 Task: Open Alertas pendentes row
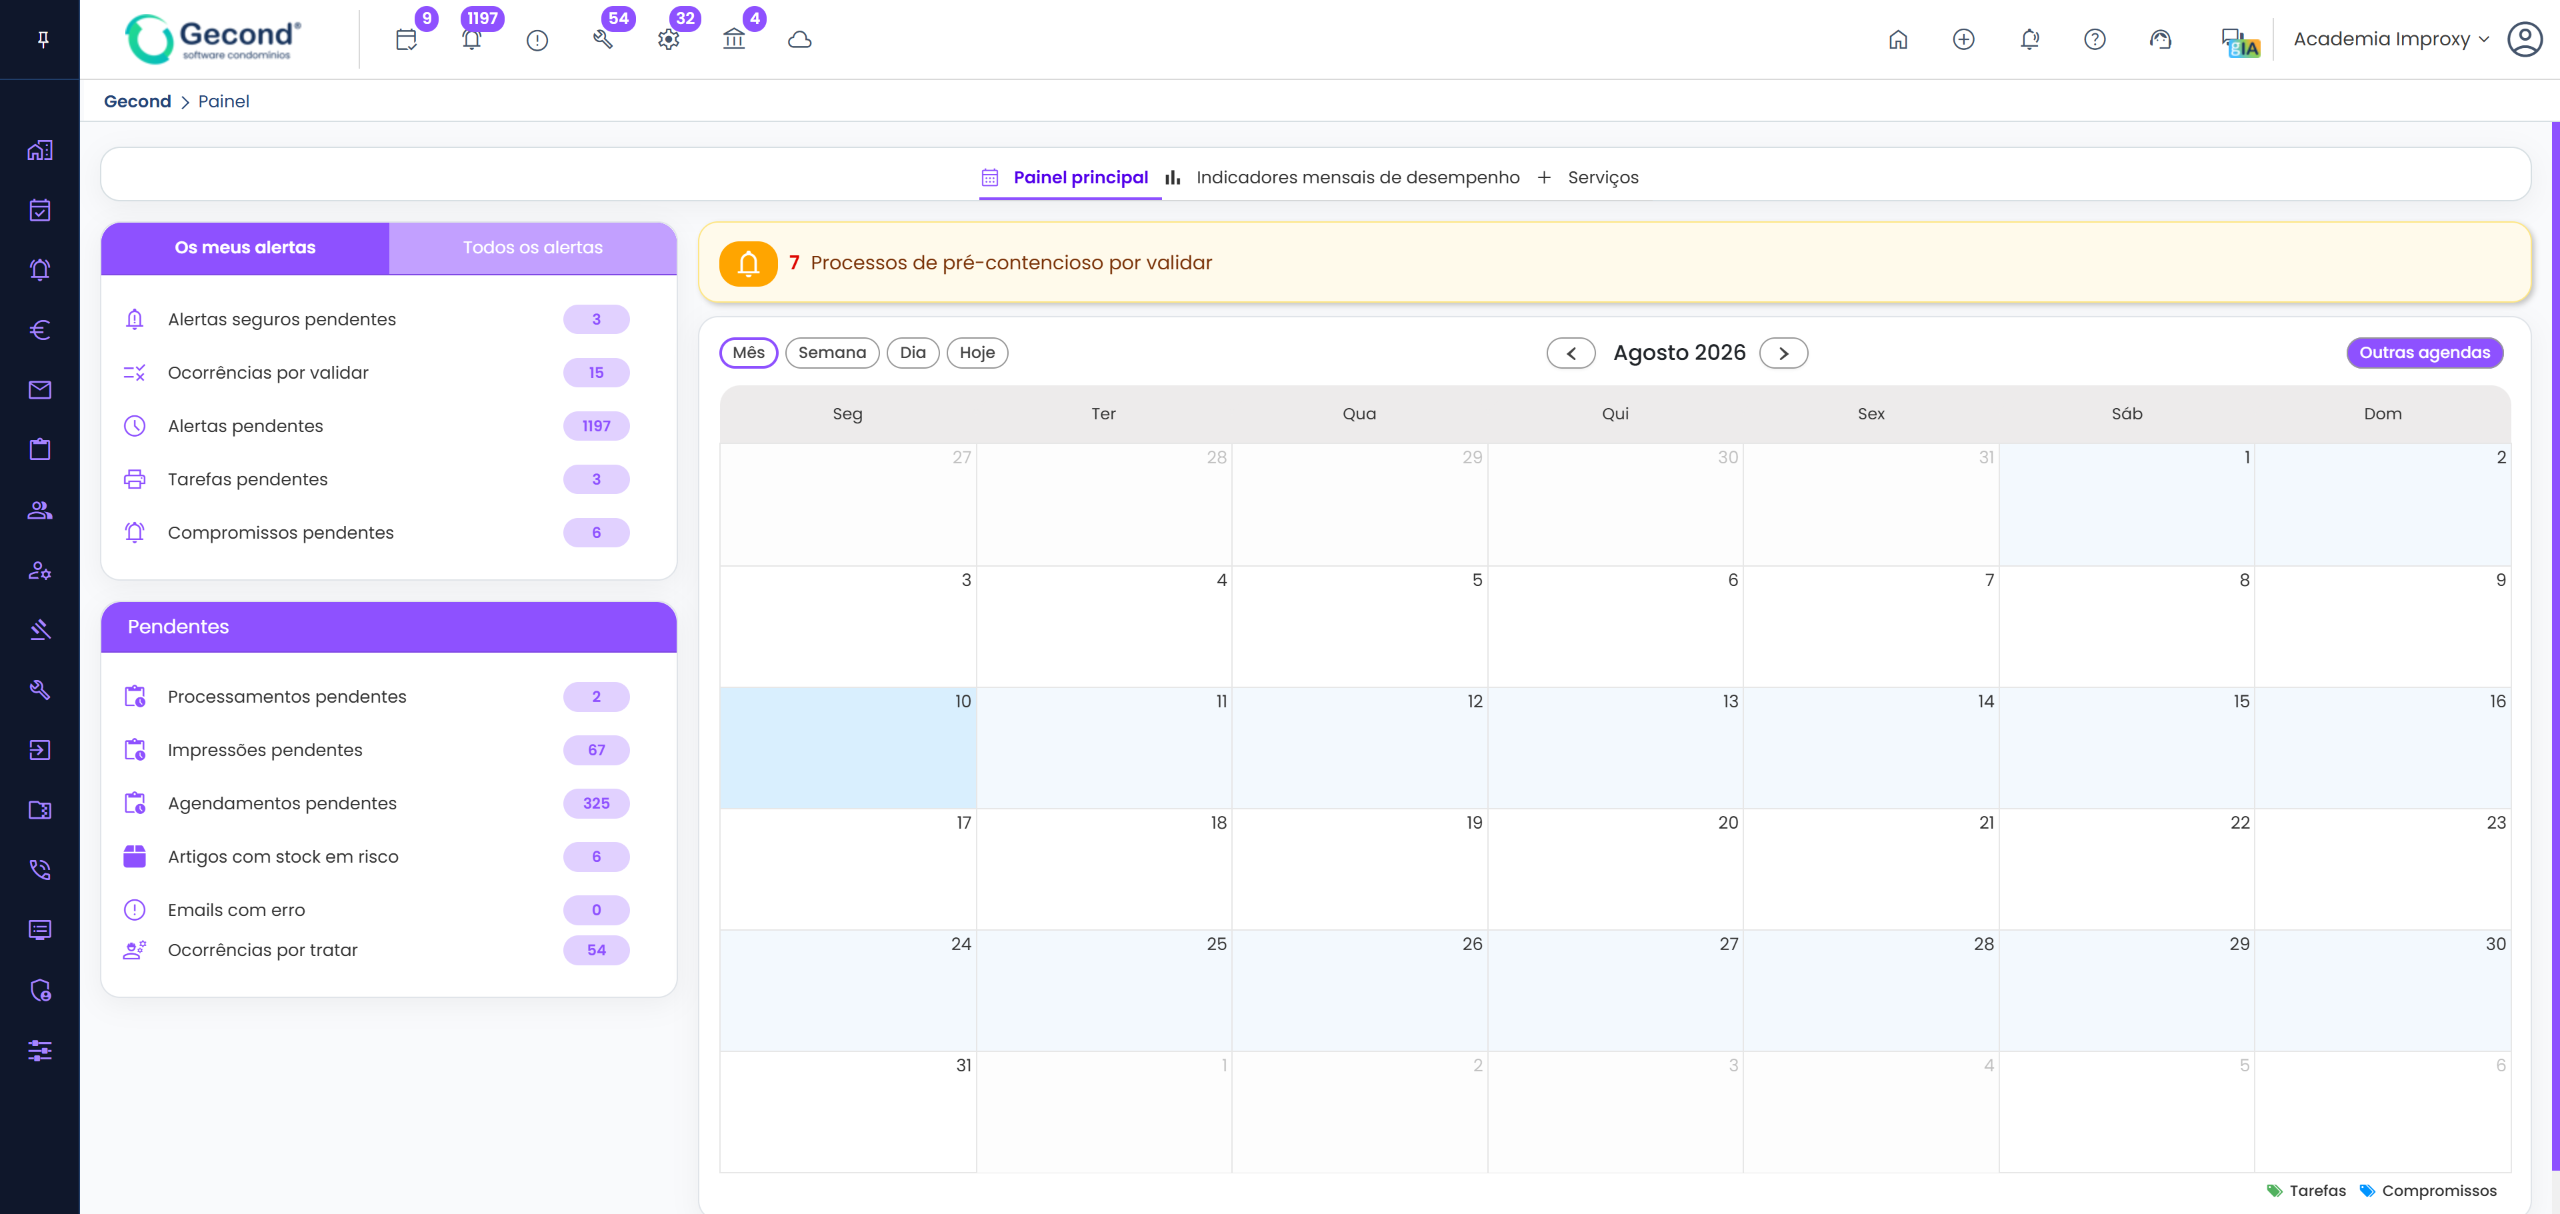point(377,426)
